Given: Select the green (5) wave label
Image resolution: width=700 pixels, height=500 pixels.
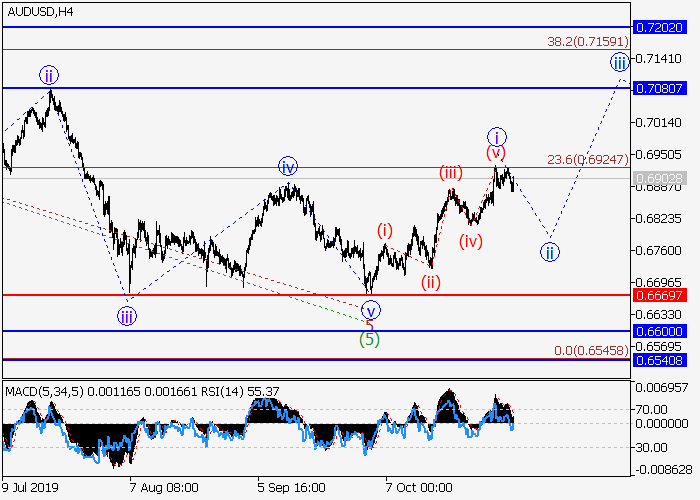Looking at the screenshot, I should click(369, 339).
